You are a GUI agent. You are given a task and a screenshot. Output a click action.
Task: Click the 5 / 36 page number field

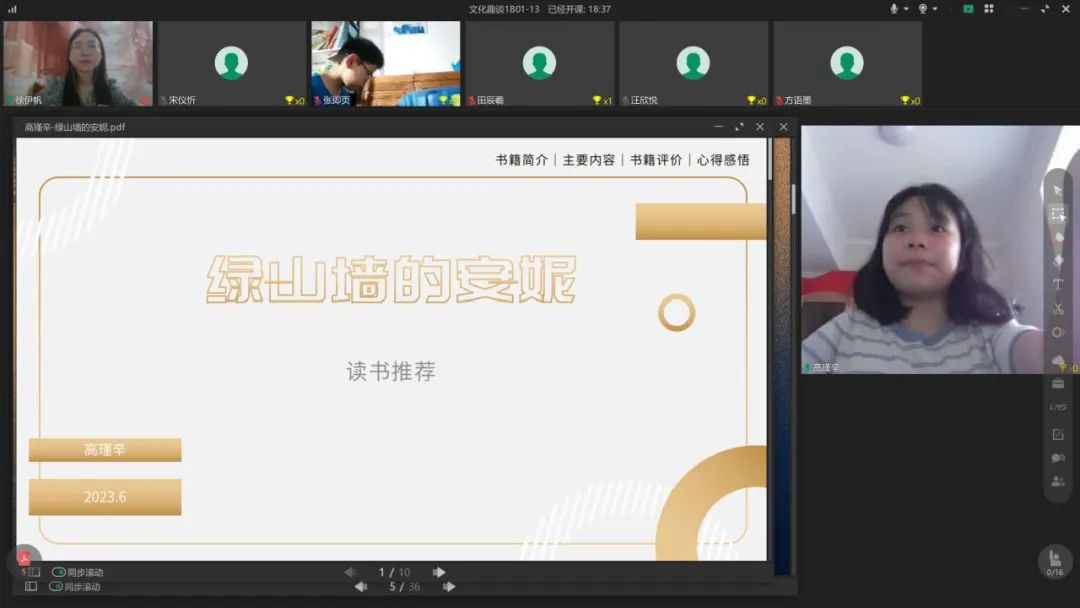[x=404, y=587]
